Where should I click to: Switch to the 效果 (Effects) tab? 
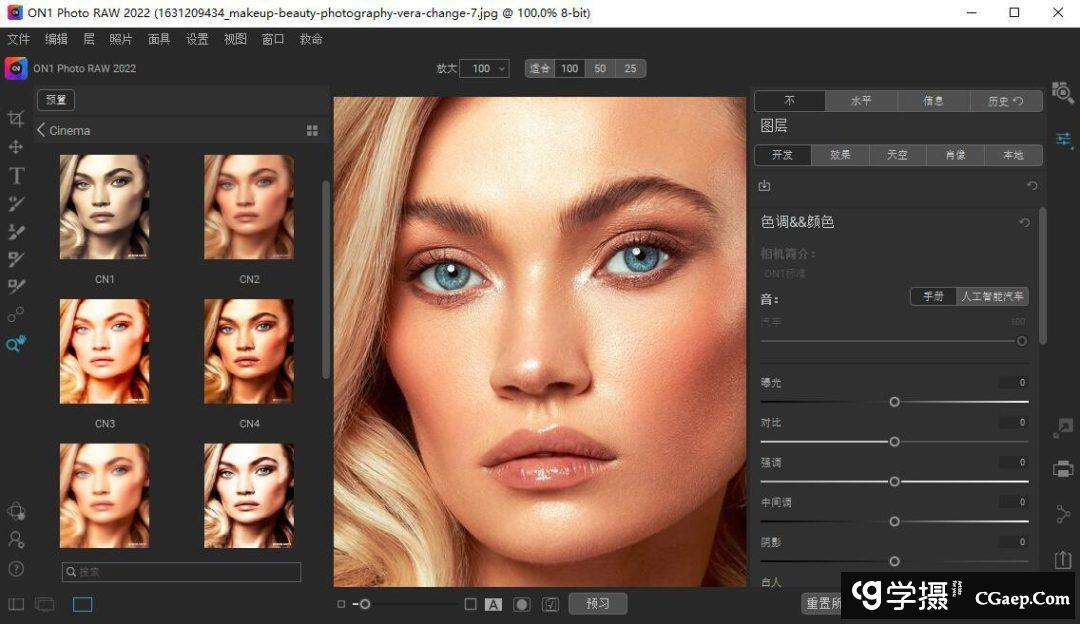(840, 155)
